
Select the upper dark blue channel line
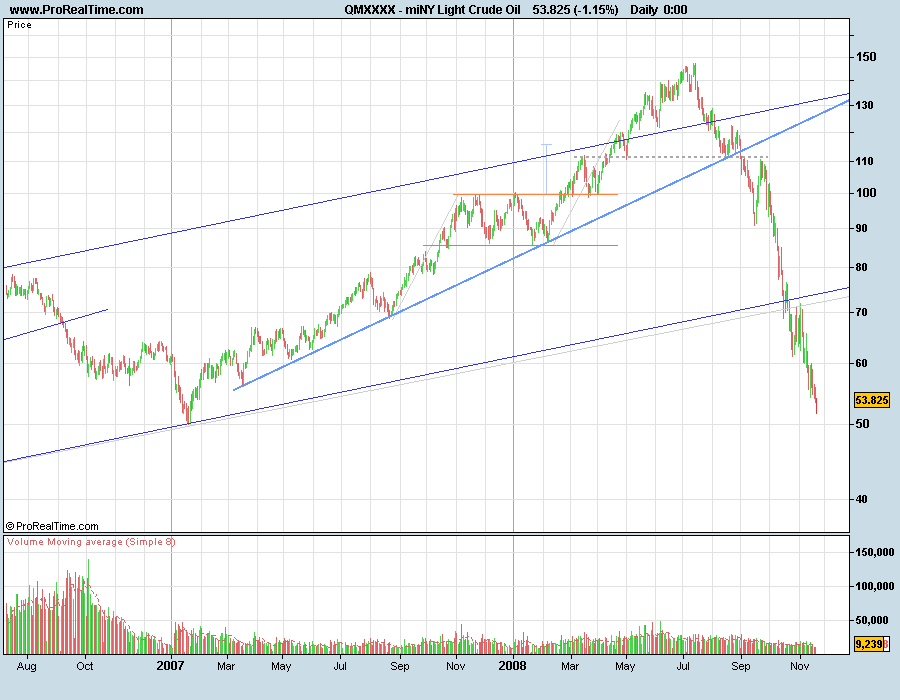[426, 180]
